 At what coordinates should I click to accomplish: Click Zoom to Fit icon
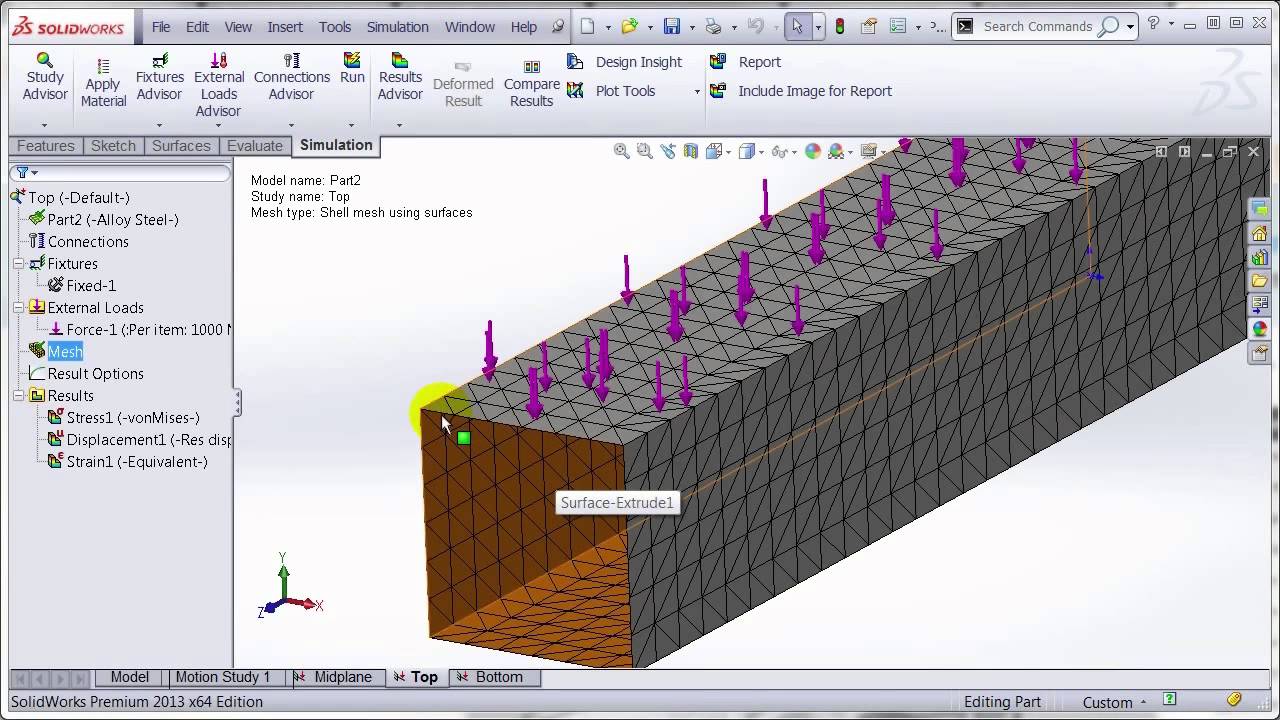coord(622,151)
